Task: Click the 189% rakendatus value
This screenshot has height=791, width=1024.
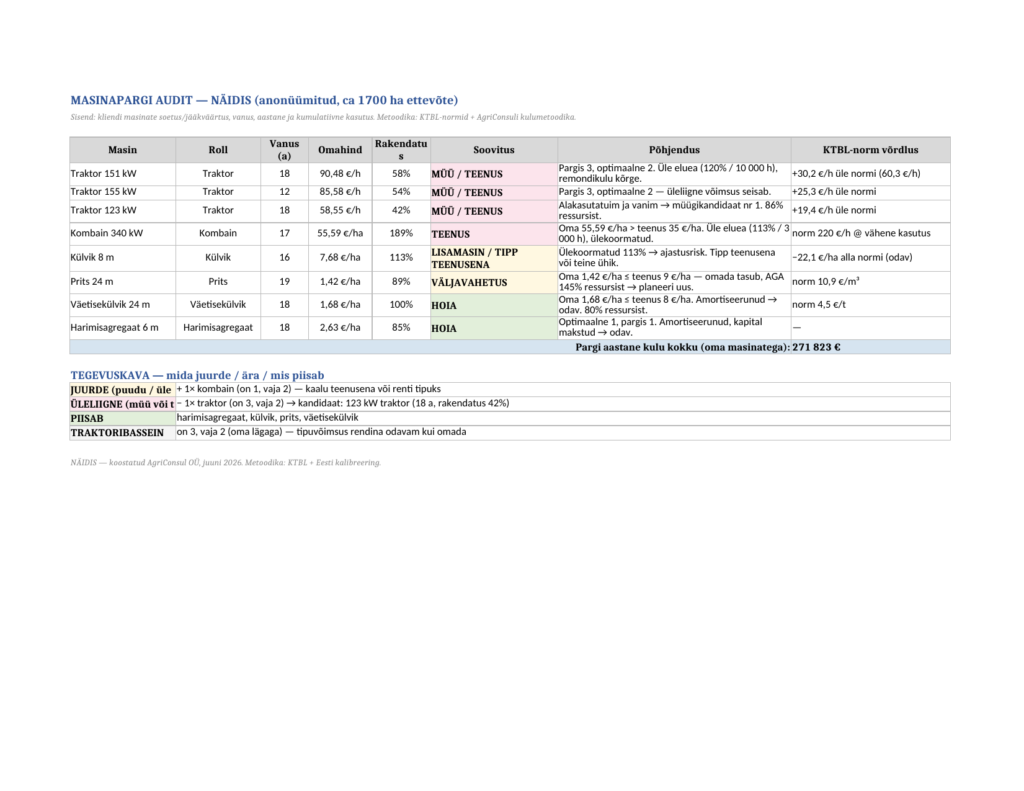Action: 401,233
